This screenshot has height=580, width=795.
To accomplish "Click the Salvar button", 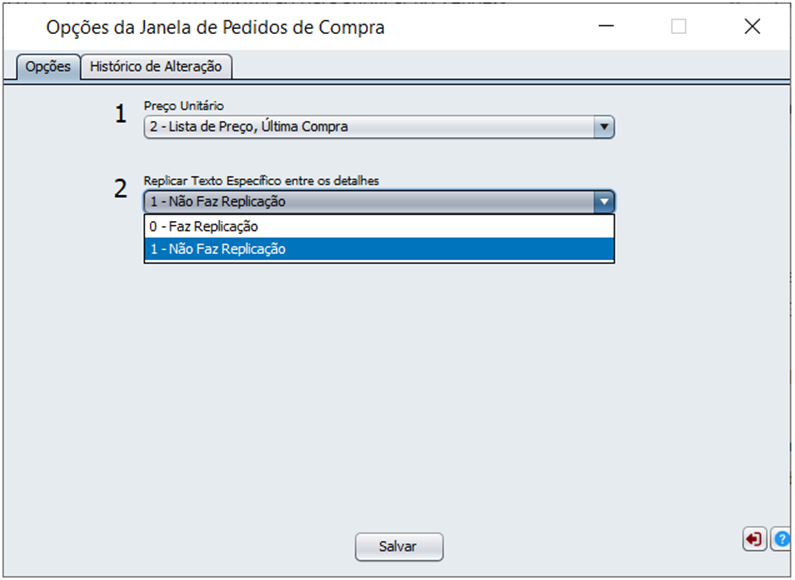I will [399, 547].
